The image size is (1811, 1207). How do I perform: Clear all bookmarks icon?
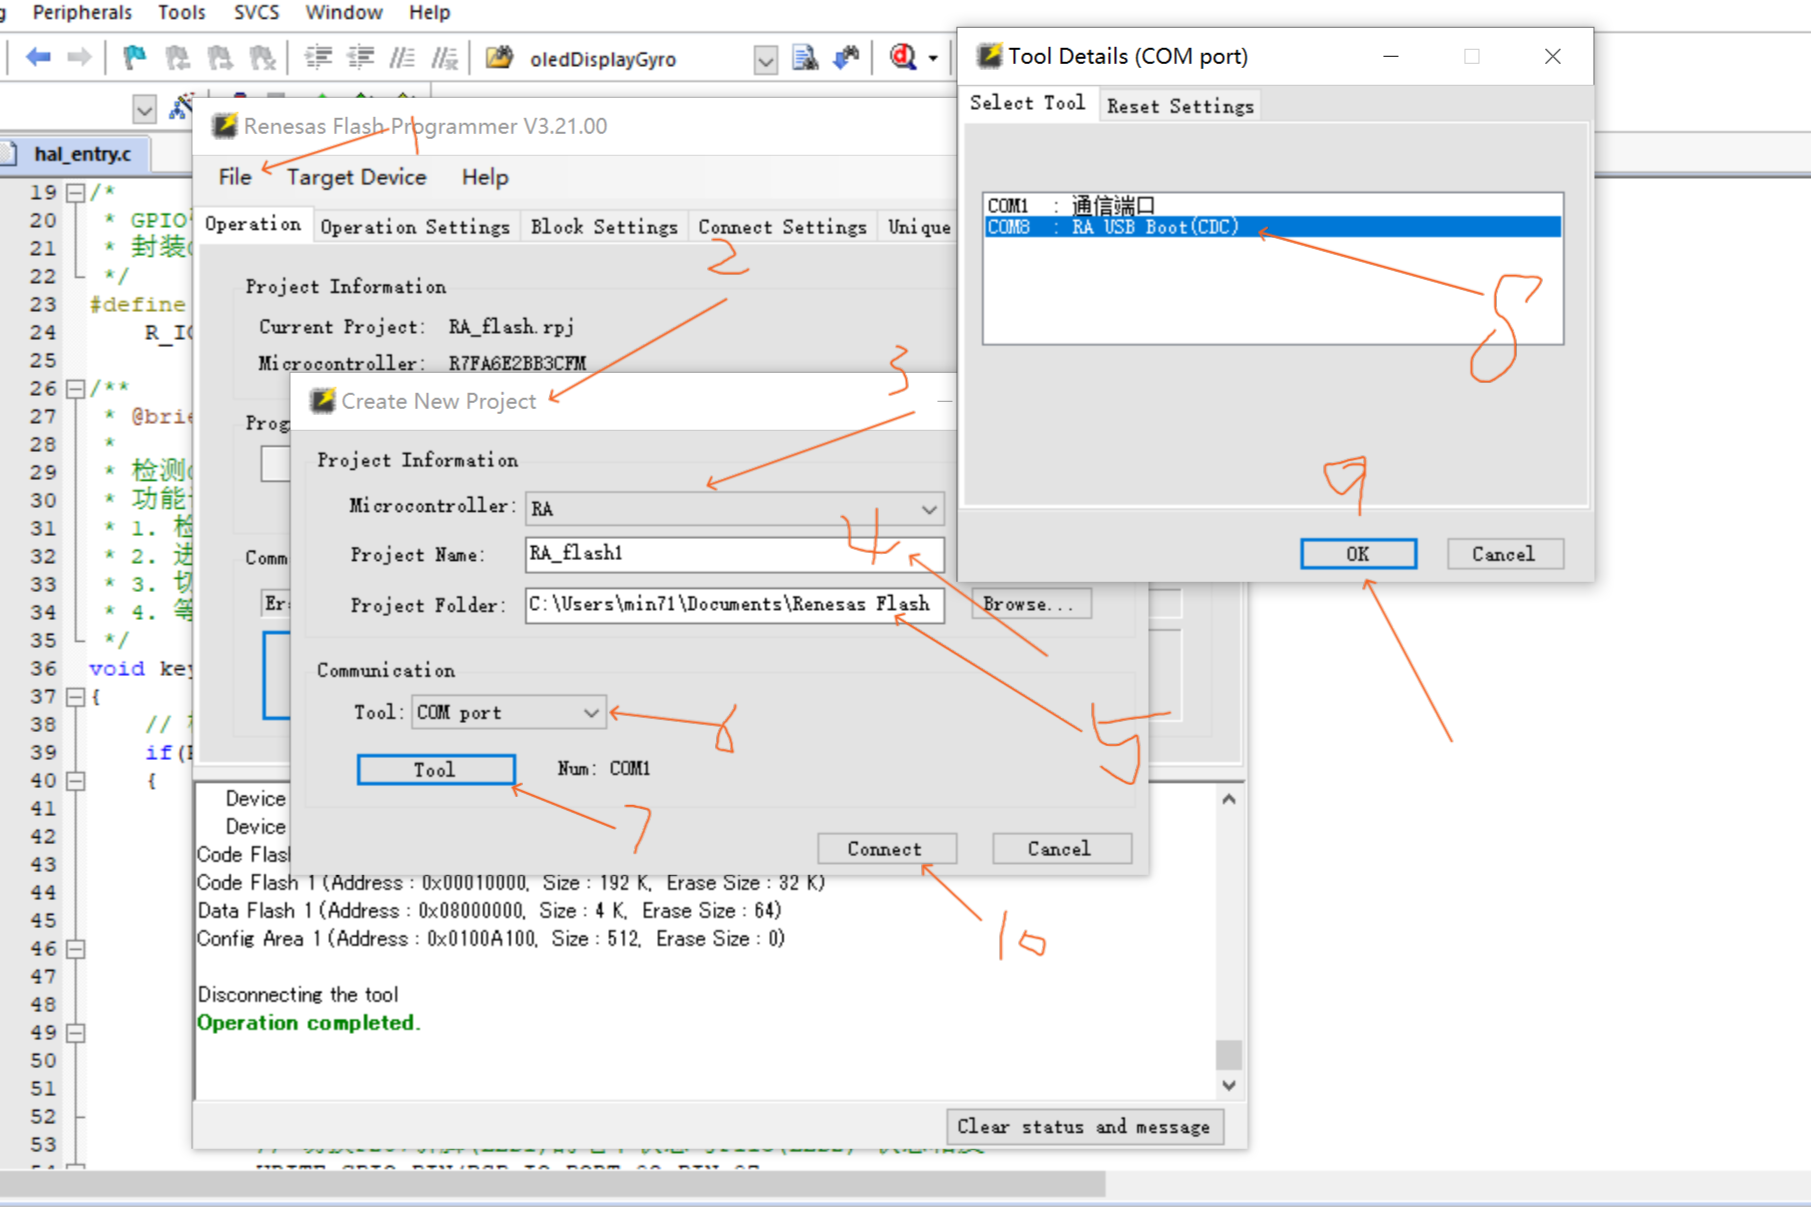[262, 58]
